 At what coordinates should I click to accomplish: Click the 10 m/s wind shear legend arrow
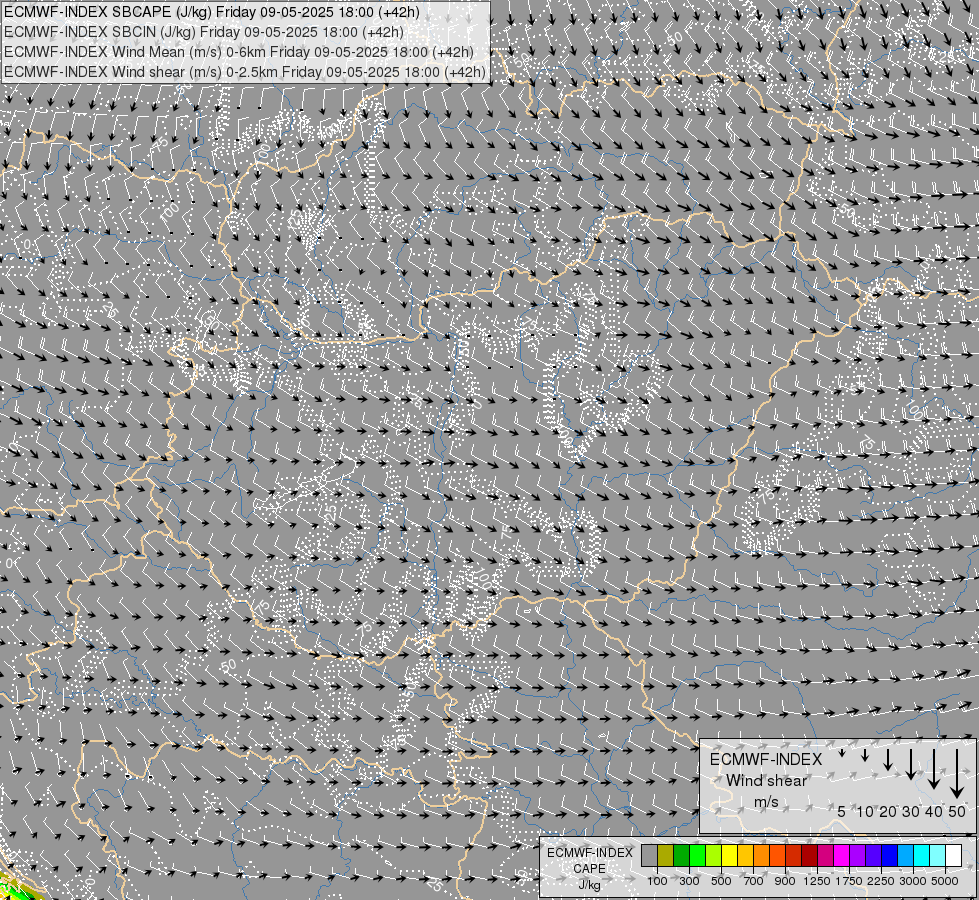point(865,755)
